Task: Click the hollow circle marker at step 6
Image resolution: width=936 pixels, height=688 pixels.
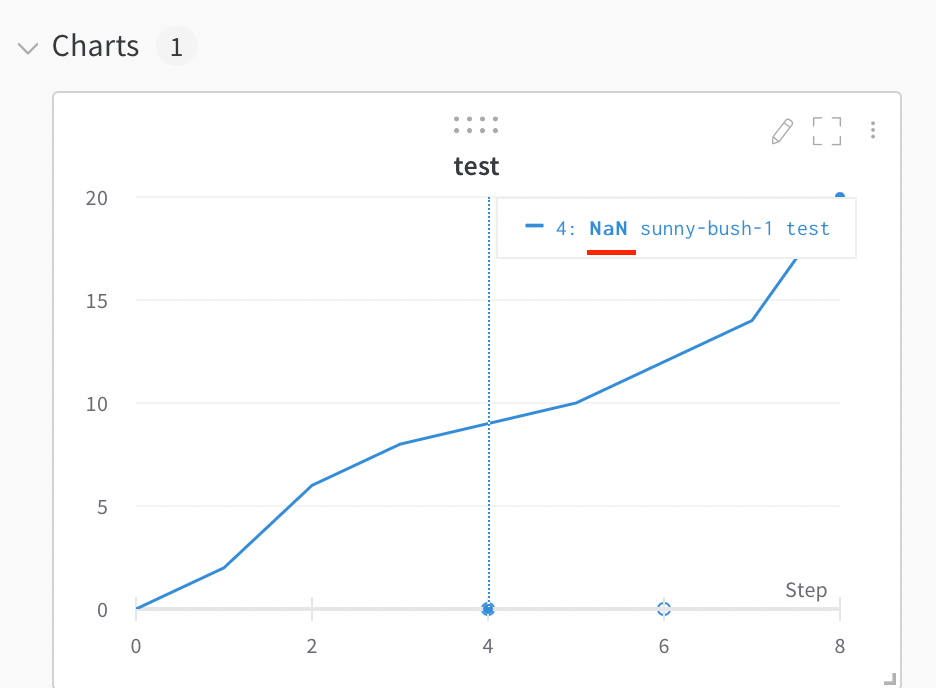Action: [663, 609]
